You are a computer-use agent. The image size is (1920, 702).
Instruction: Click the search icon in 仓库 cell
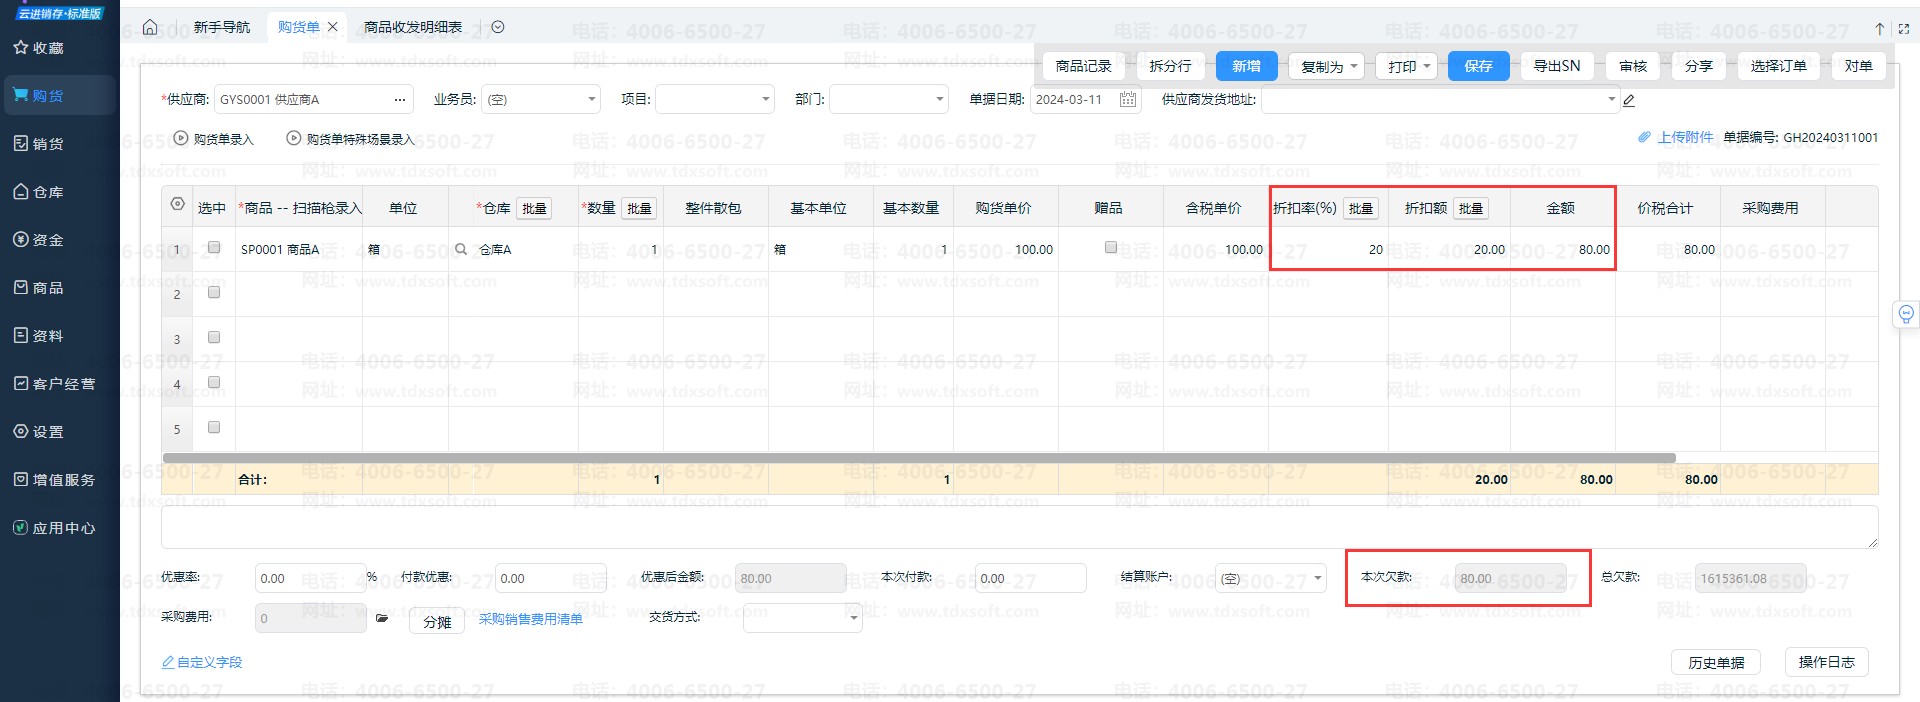461,249
